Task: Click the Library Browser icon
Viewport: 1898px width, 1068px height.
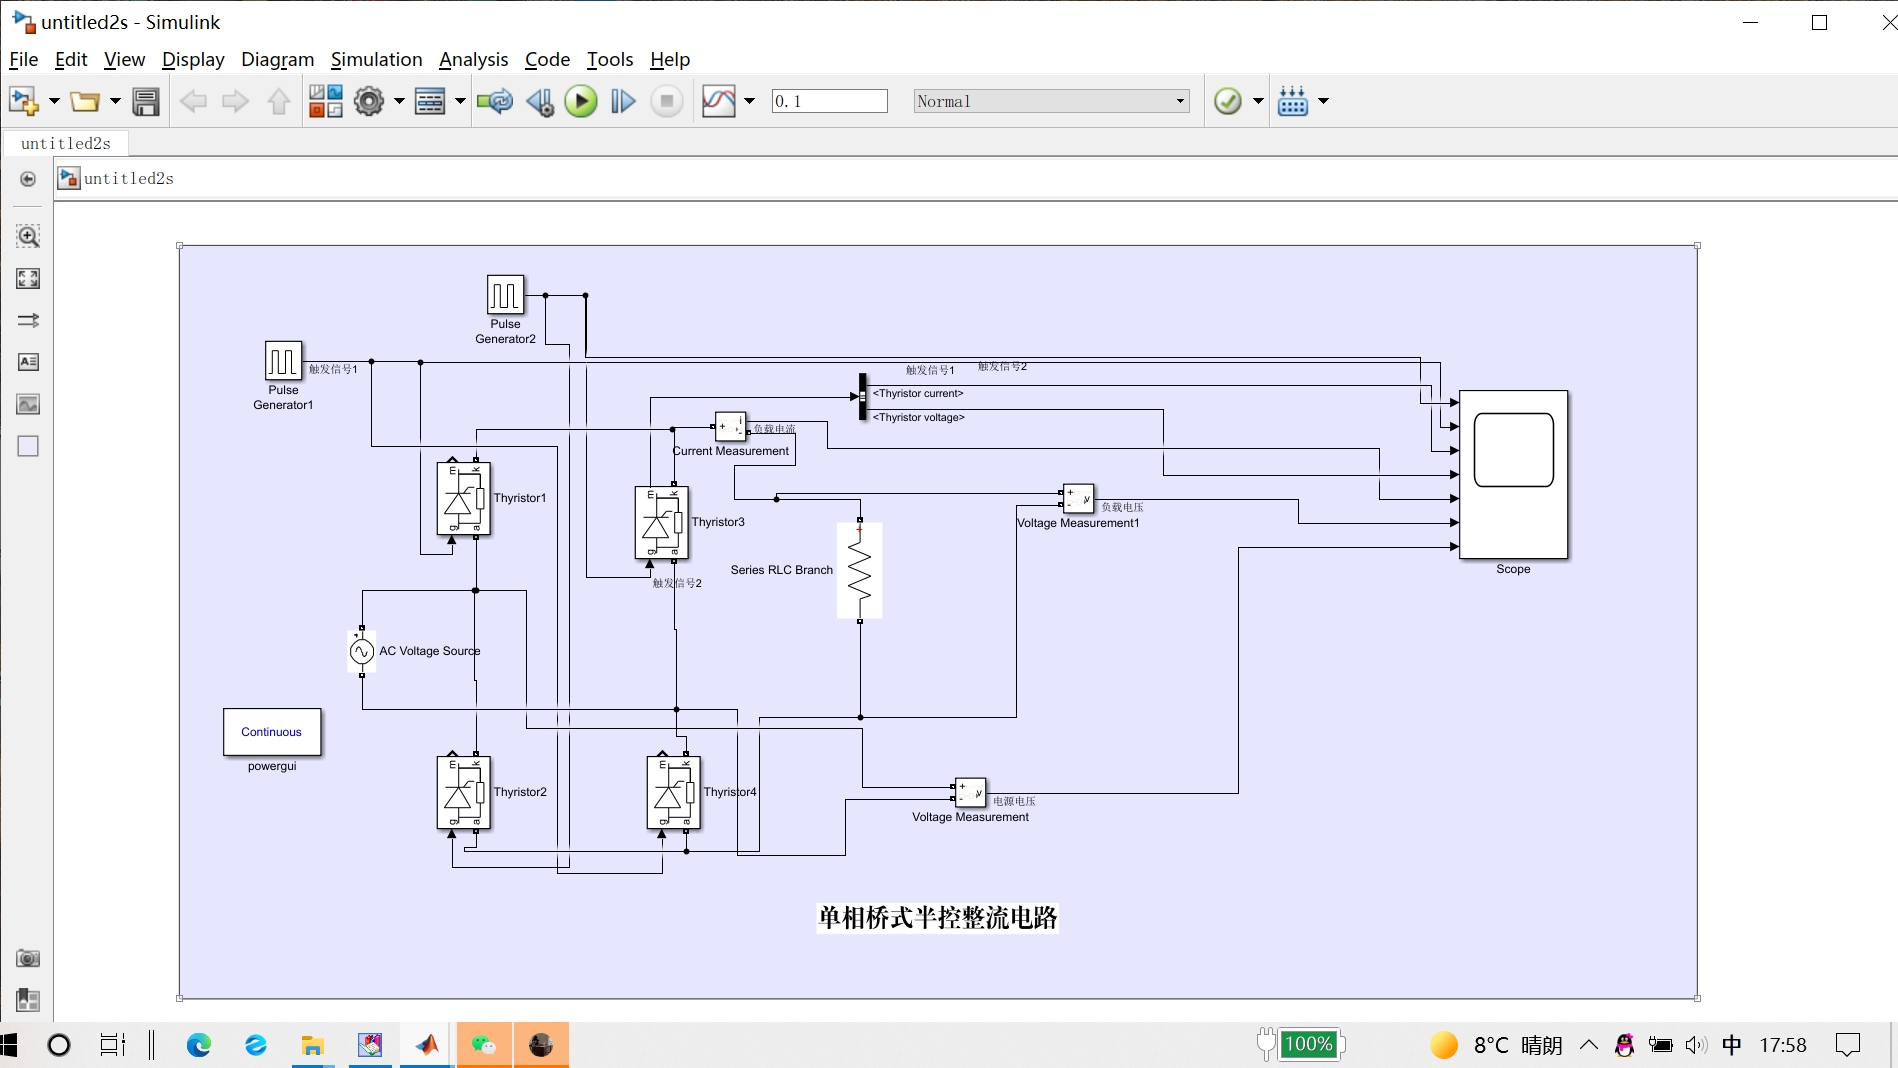Action: coord(325,101)
